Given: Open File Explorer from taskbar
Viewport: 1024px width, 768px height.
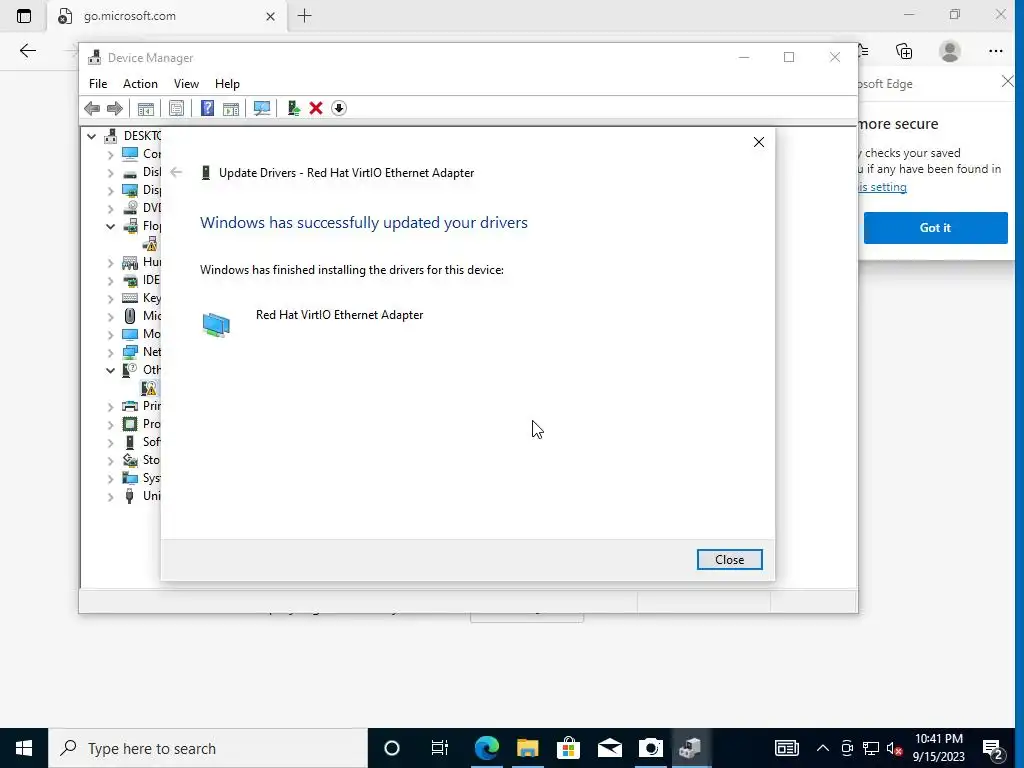Looking at the screenshot, I should tap(528, 748).
